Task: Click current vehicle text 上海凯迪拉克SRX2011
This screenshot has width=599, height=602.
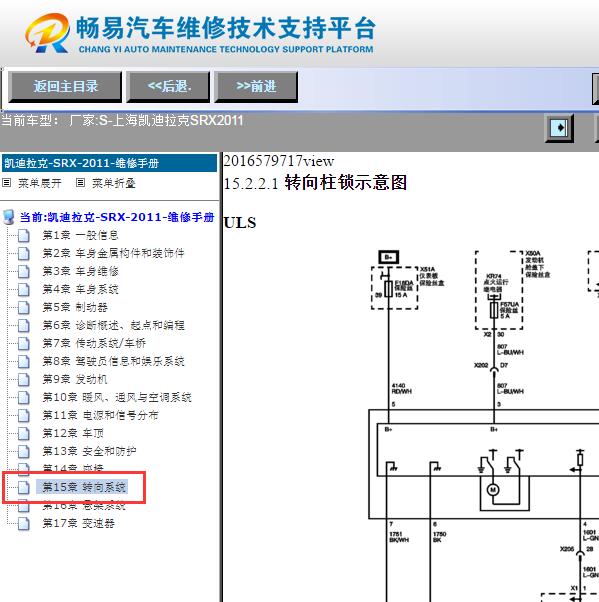Action: tap(178, 121)
